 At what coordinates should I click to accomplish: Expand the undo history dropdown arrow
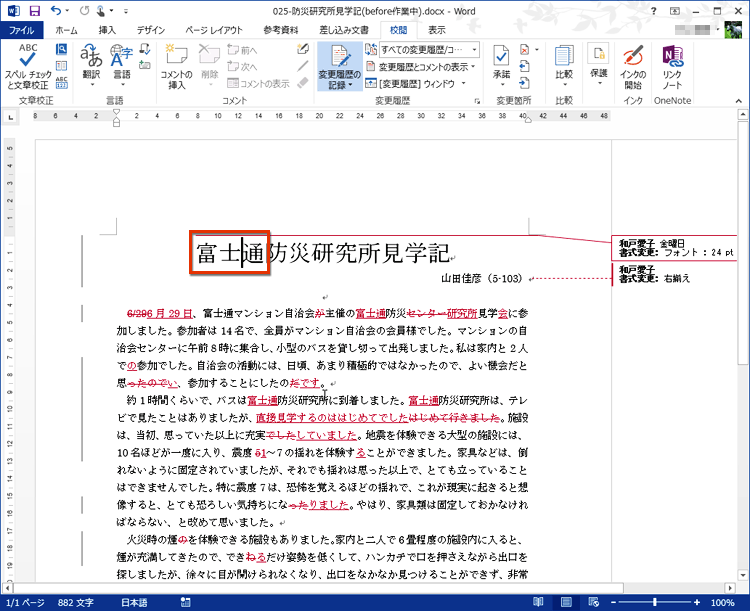click(x=67, y=11)
